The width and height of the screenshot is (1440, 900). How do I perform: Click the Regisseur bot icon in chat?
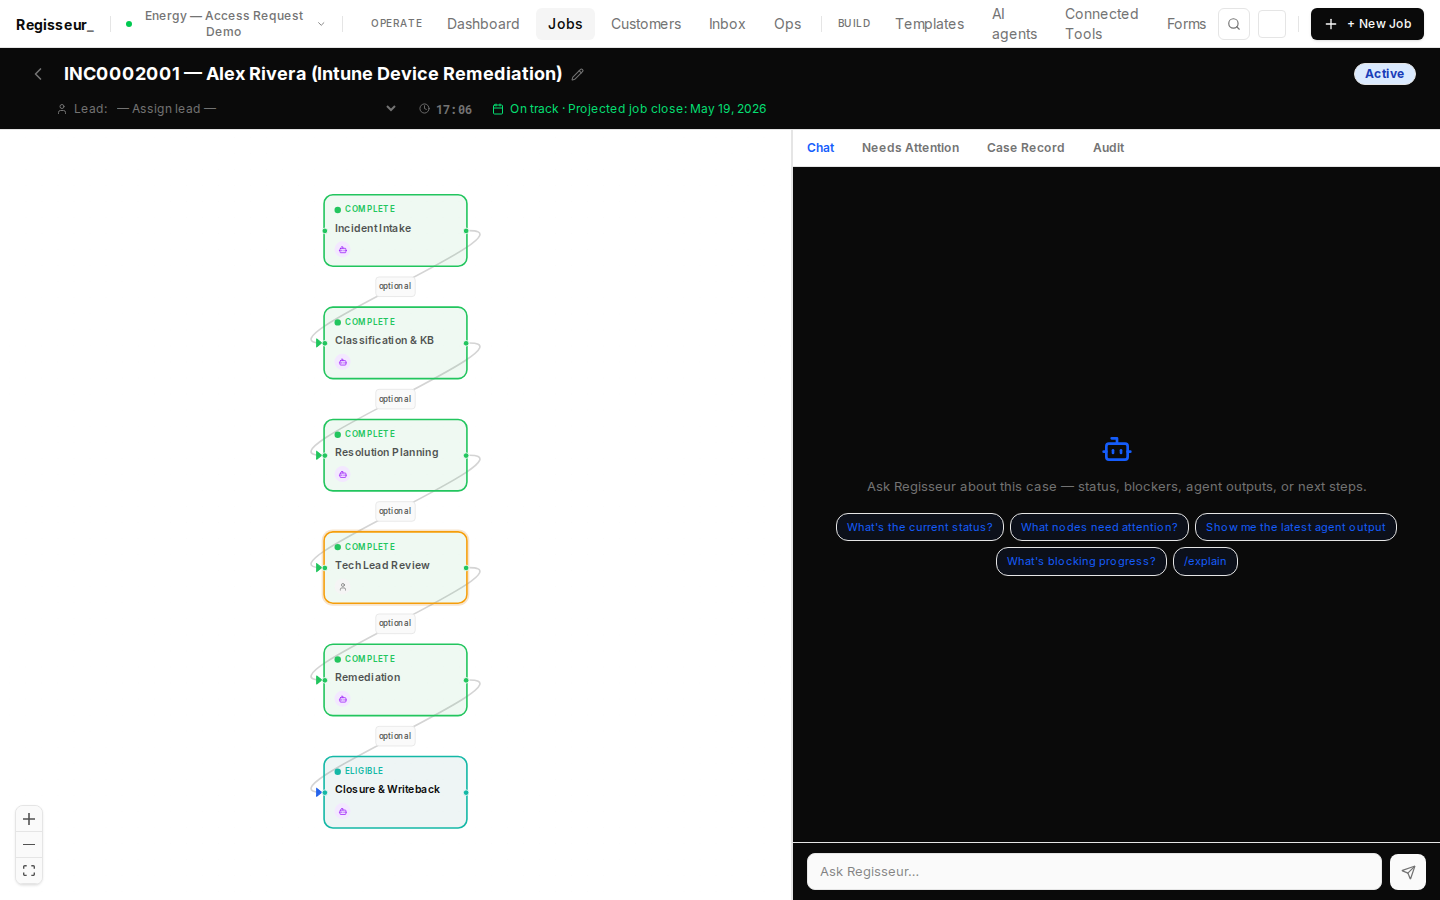click(x=1117, y=450)
